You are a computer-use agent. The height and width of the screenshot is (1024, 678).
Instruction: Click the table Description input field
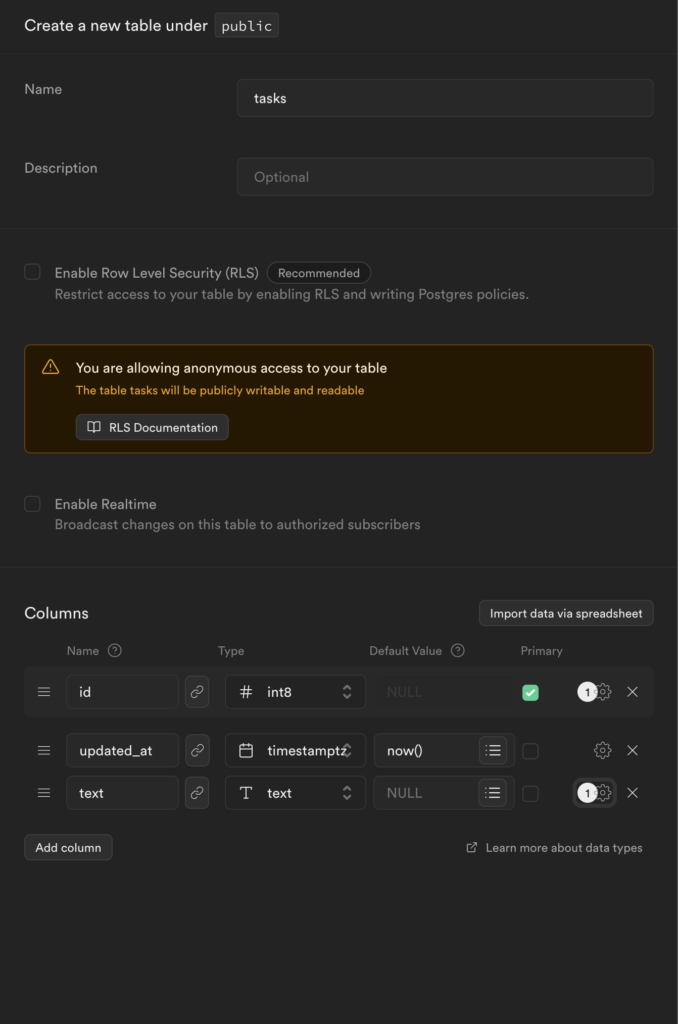(x=445, y=177)
